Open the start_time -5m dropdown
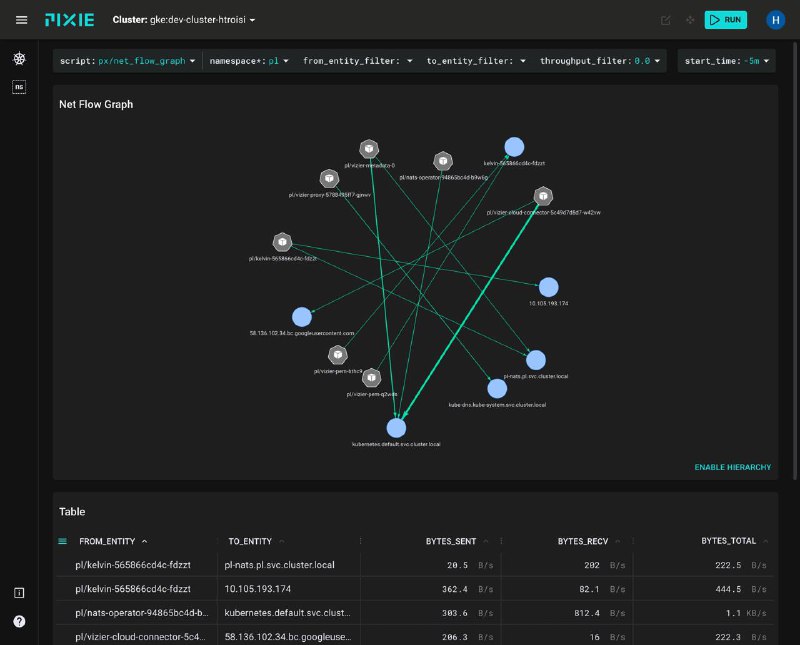The height and width of the screenshot is (645, 800). click(x=727, y=61)
